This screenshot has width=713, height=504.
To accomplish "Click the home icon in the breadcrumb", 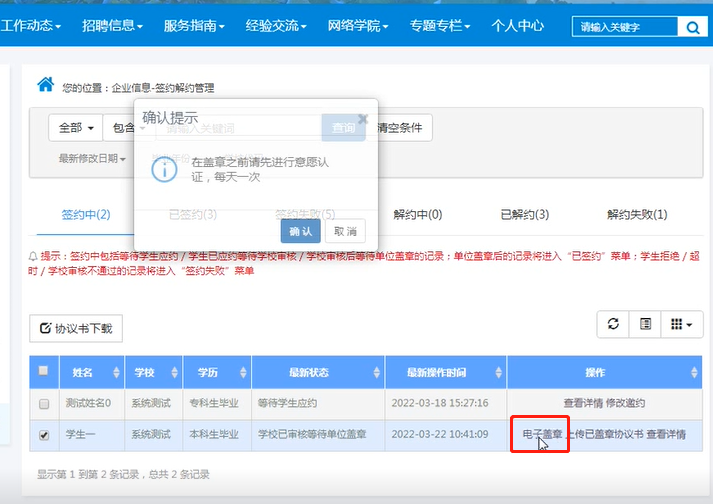I will pyautogui.click(x=45, y=85).
